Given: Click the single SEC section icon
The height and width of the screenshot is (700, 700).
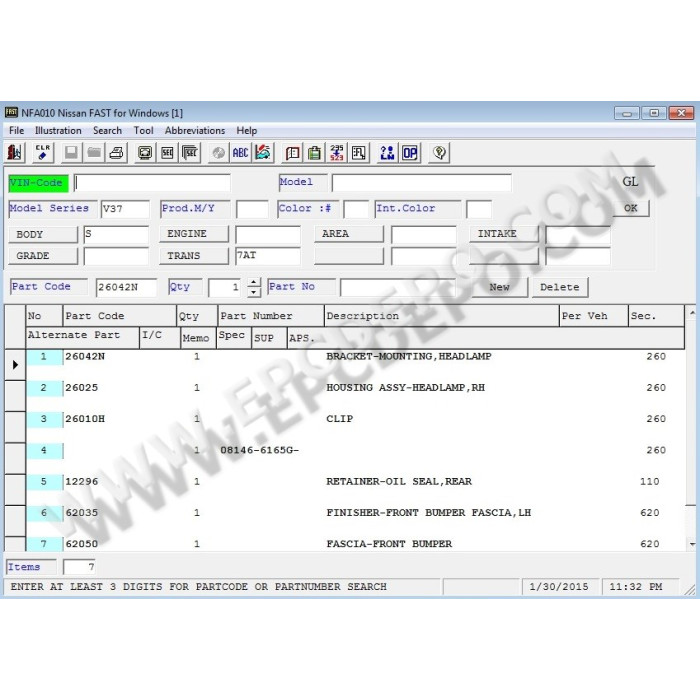Looking at the screenshot, I should [167, 153].
